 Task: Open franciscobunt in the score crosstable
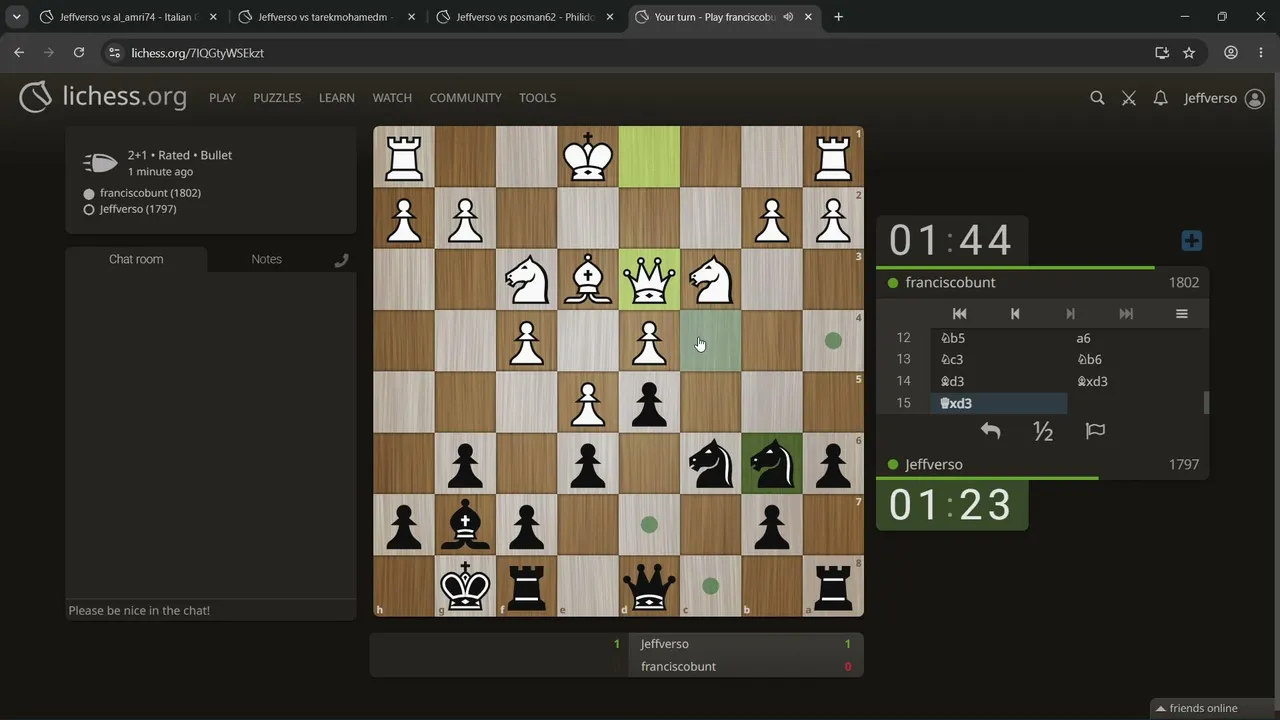pyautogui.click(x=678, y=667)
